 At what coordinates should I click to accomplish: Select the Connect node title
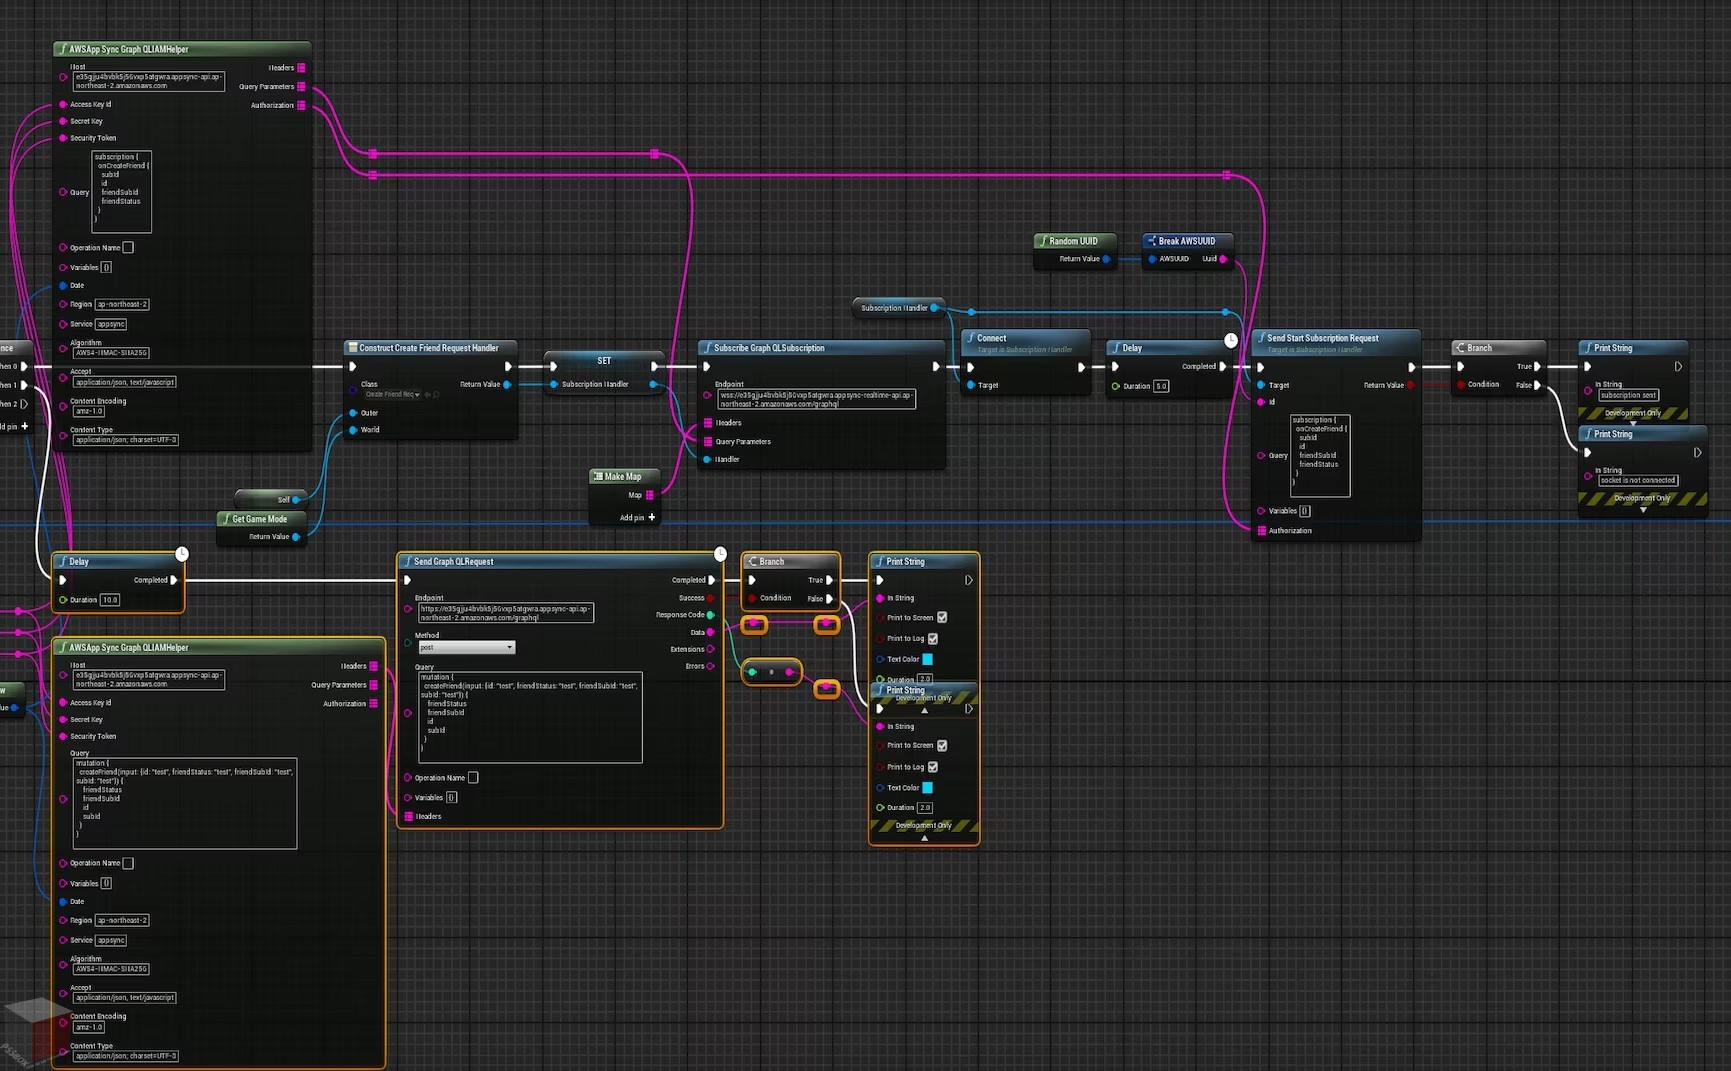[991, 338]
